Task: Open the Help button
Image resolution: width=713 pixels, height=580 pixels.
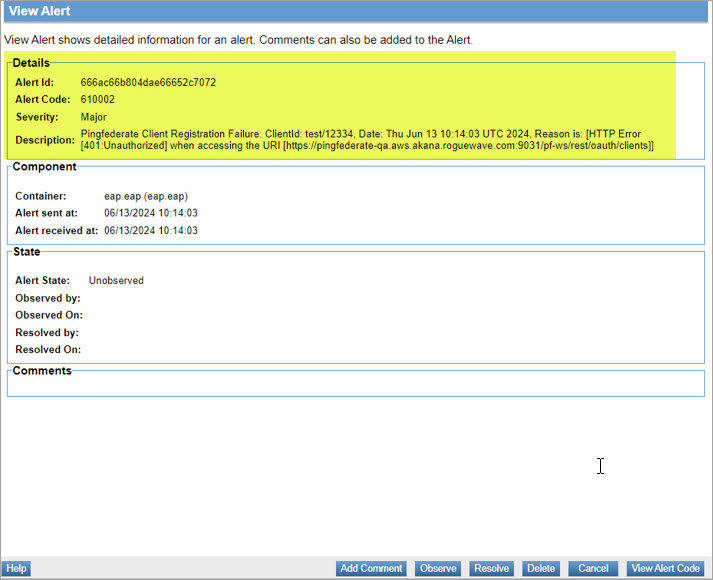Action: click(16, 568)
